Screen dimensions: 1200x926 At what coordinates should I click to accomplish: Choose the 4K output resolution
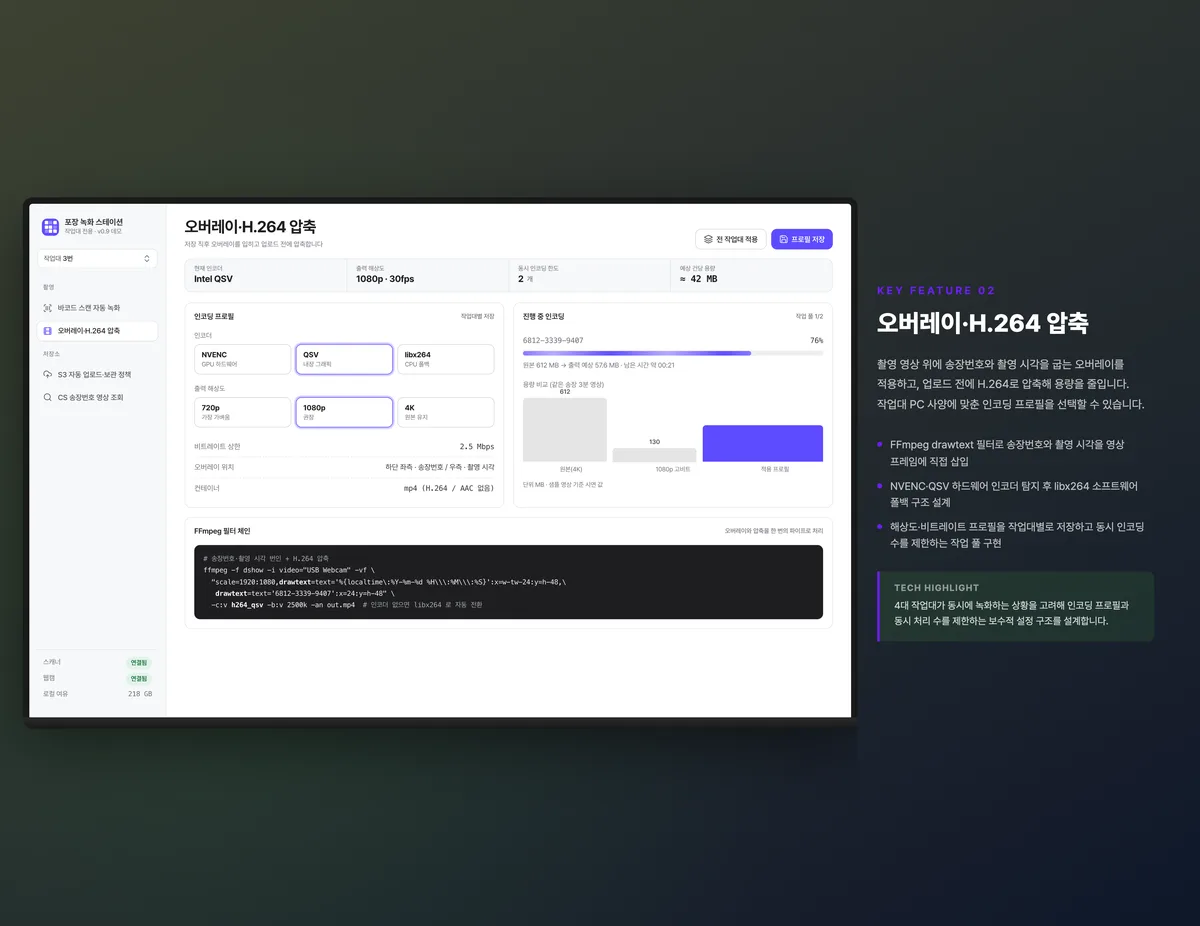pos(446,412)
